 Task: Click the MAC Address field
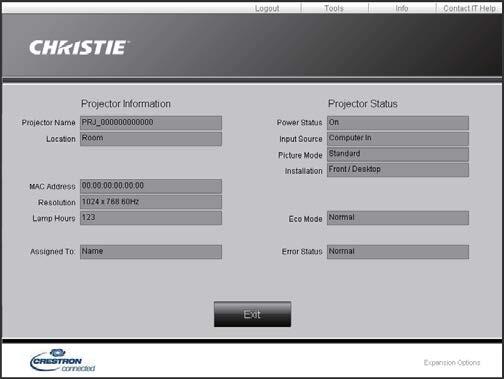151,186
